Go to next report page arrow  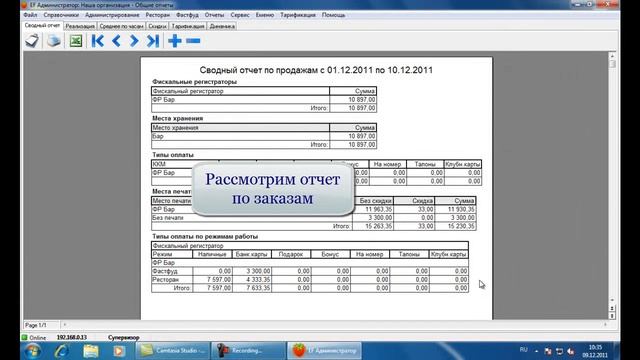click(134, 41)
